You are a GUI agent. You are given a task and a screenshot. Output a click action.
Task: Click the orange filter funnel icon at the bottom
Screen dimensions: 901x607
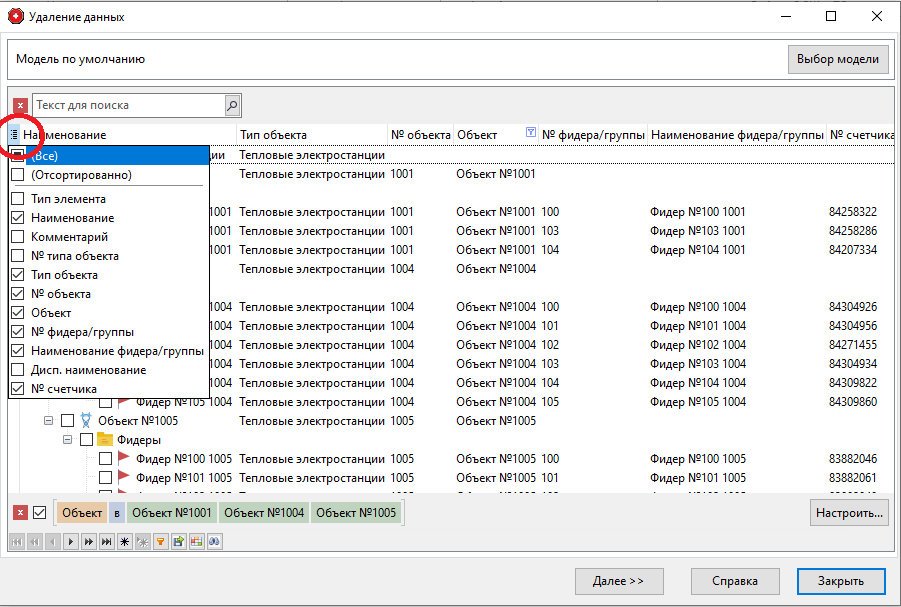[159, 541]
